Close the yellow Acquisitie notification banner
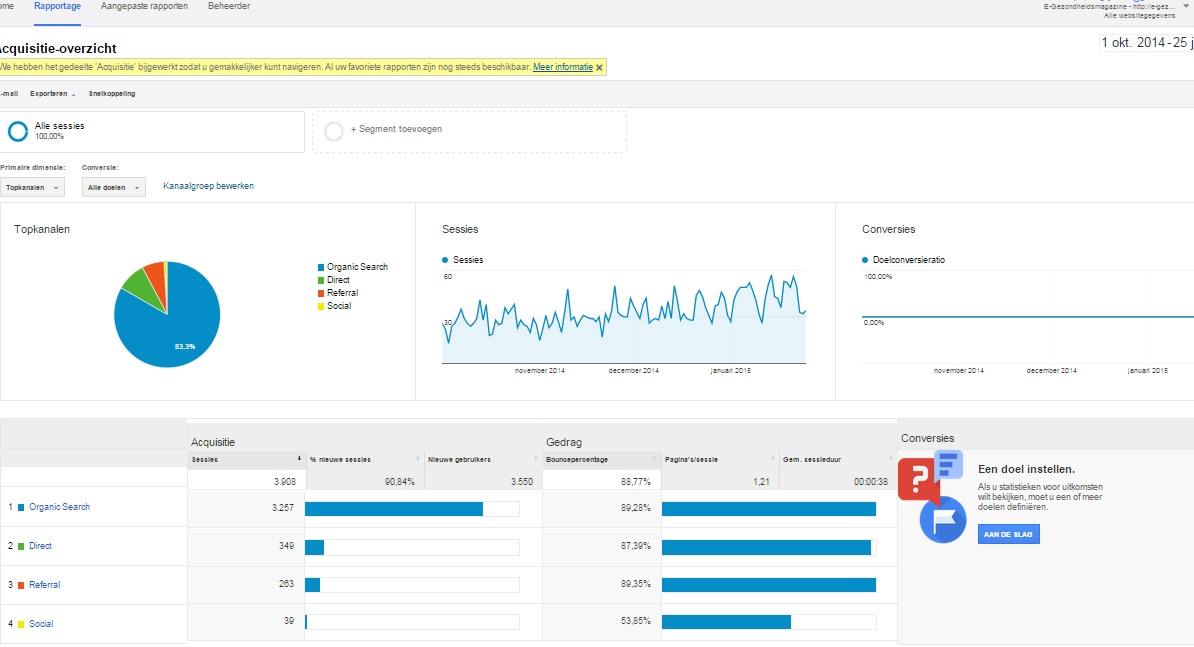This screenshot has height=647, width=1194. click(599, 68)
